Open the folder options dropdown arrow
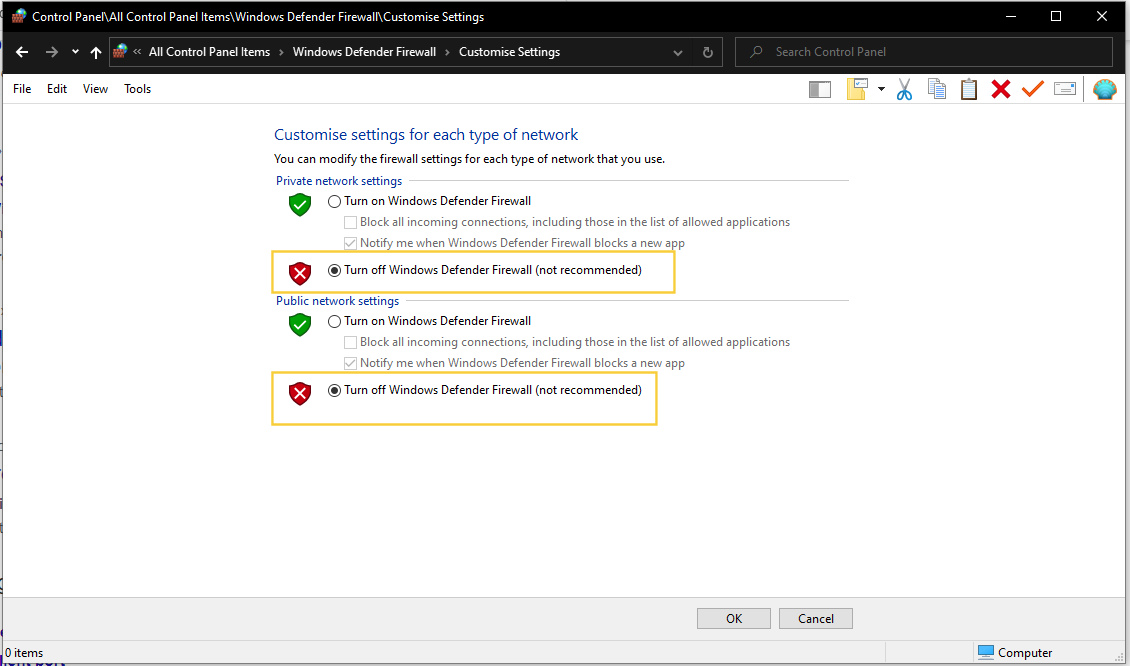The image size is (1130, 666). coord(881,89)
